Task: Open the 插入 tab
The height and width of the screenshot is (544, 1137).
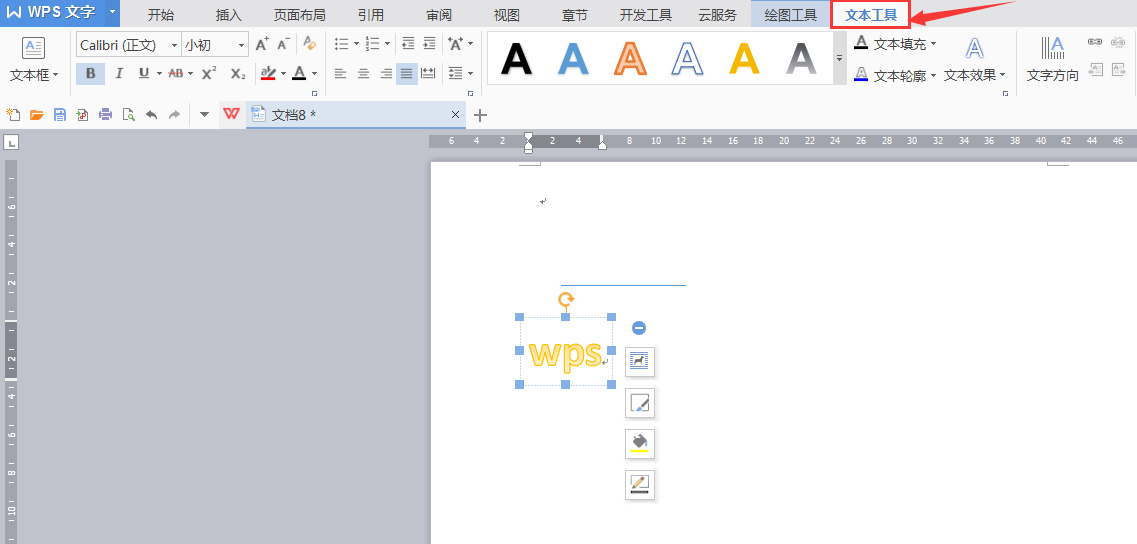Action: 228,15
